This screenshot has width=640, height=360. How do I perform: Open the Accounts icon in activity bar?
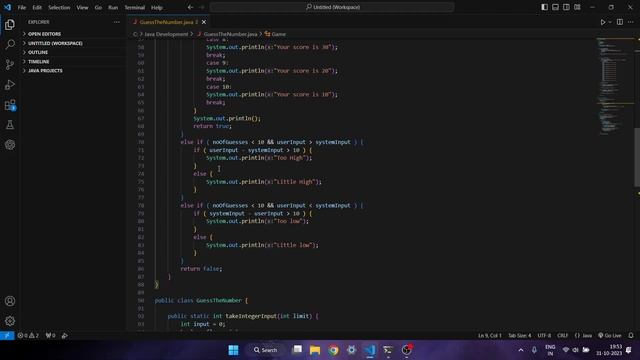(x=10, y=301)
